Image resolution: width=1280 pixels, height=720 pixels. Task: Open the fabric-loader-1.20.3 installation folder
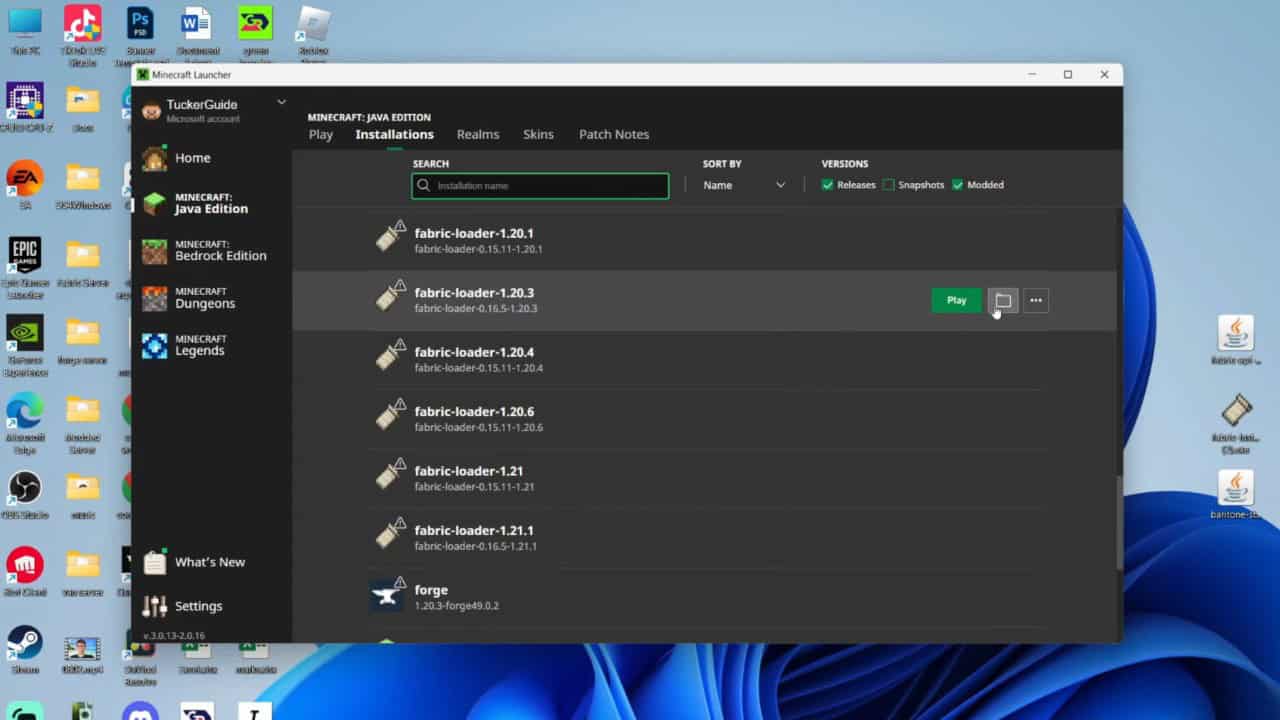click(x=1003, y=300)
